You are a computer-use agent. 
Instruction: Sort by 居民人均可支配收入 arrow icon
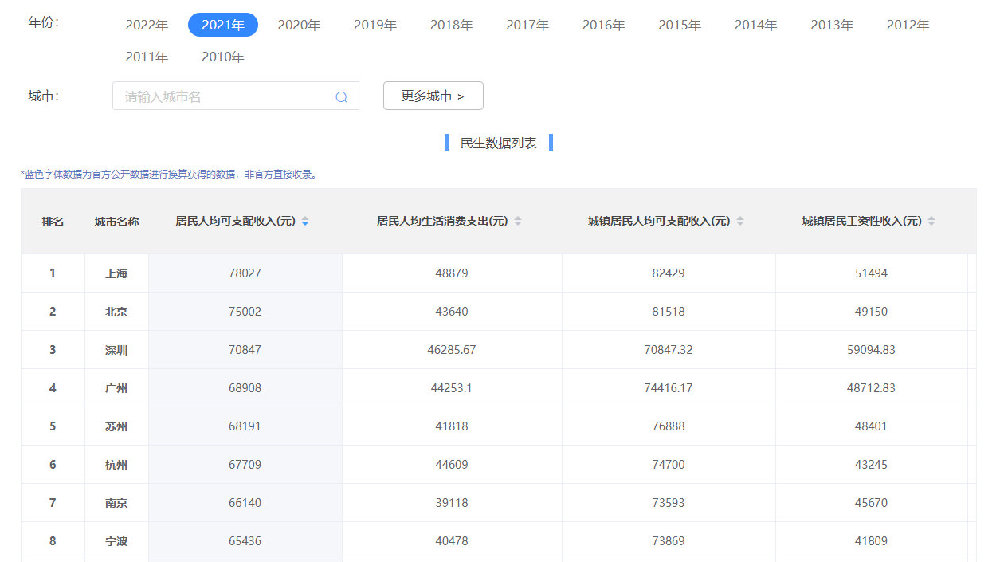point(305,221)
